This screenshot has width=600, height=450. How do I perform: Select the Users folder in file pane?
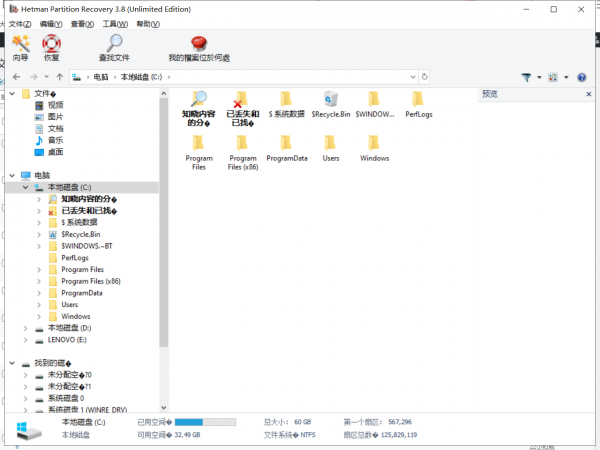pyautogui.click(x=331, y=148)
